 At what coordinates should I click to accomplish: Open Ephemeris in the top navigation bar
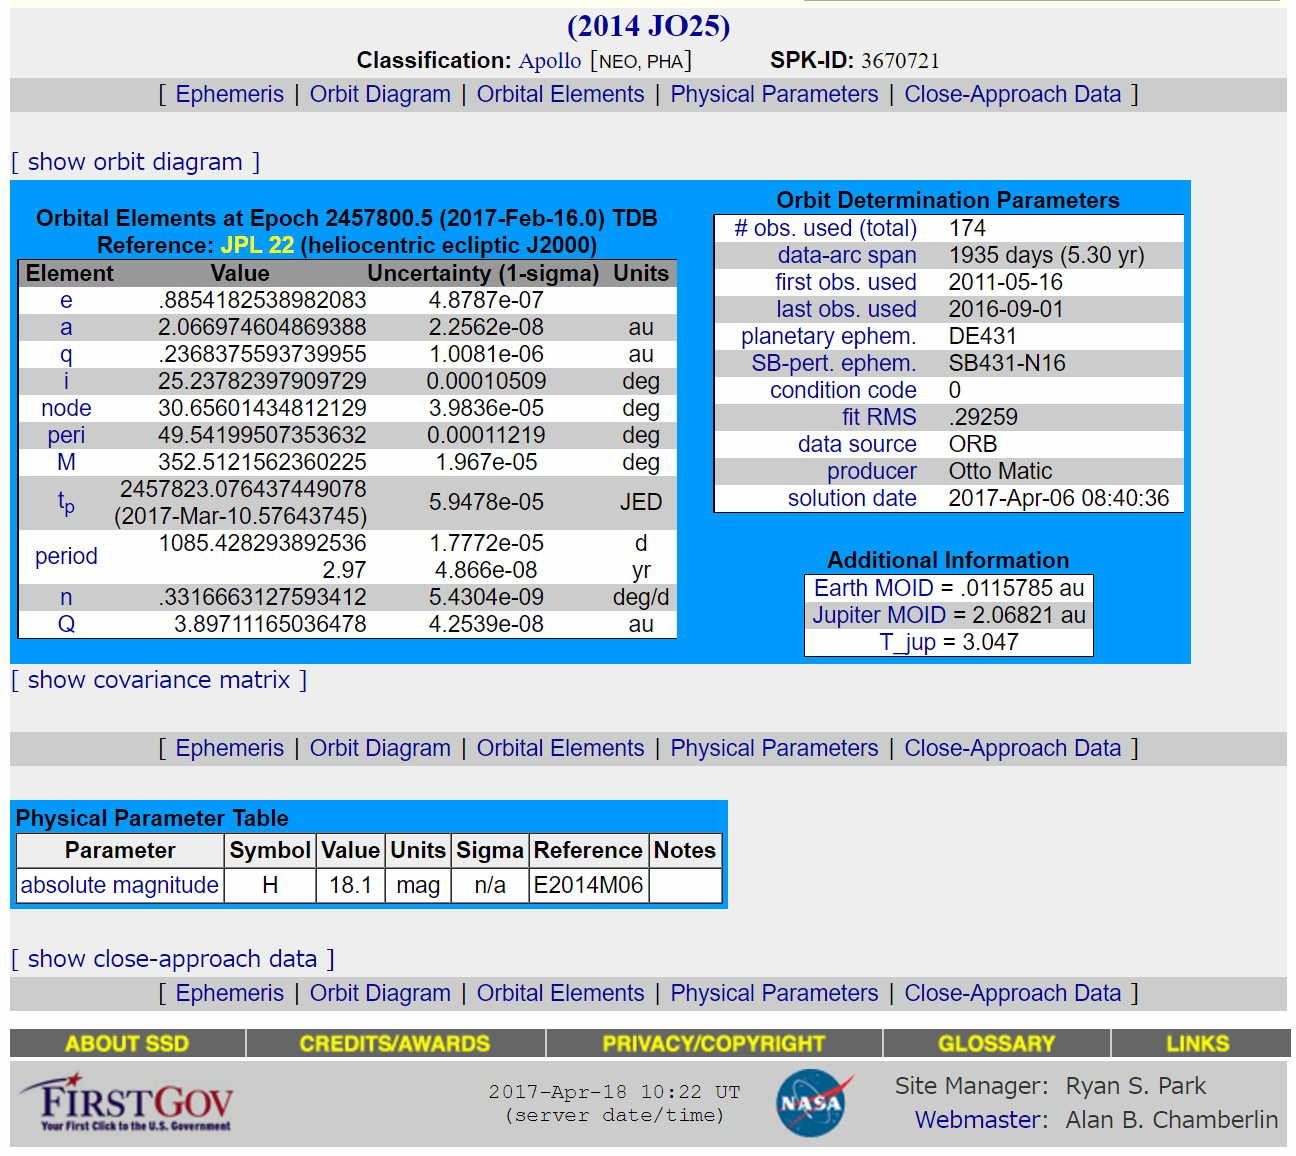230,94
